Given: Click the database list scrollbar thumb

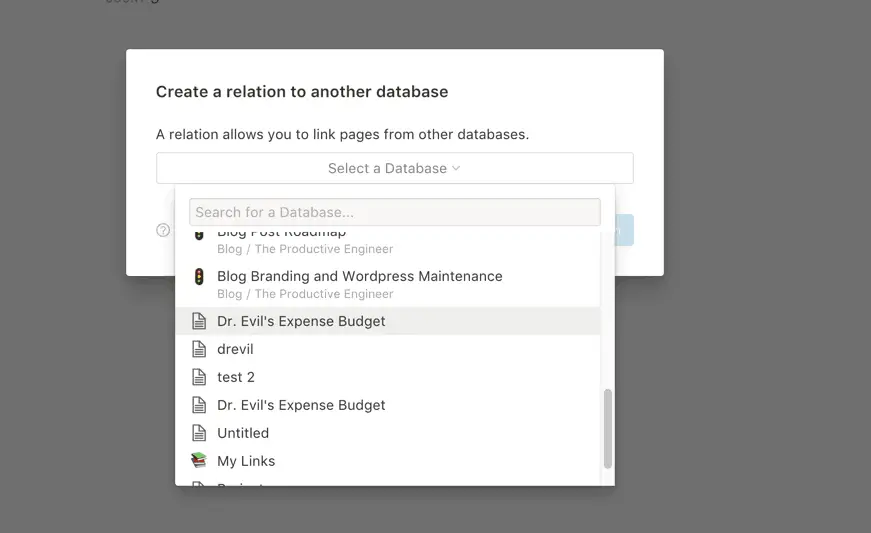Looking at the screenshot, I should click(608, 429).
